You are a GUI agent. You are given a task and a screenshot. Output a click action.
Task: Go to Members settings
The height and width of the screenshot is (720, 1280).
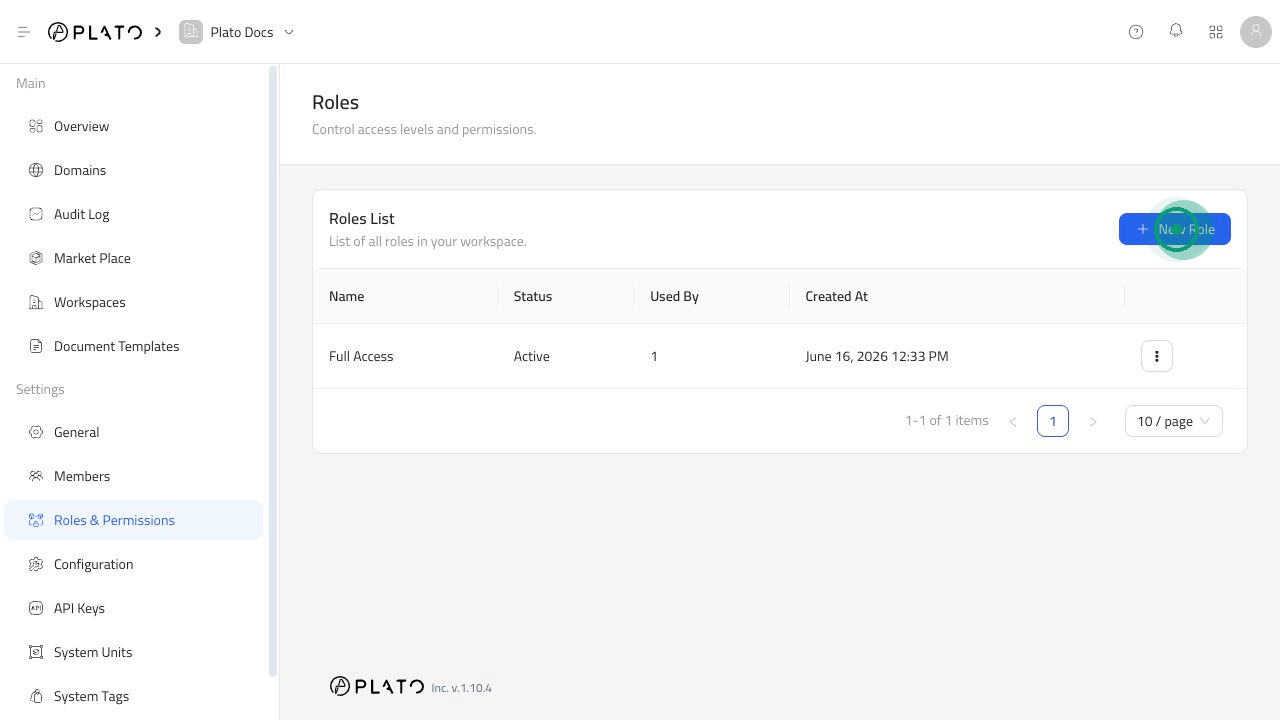coord(134,476)
